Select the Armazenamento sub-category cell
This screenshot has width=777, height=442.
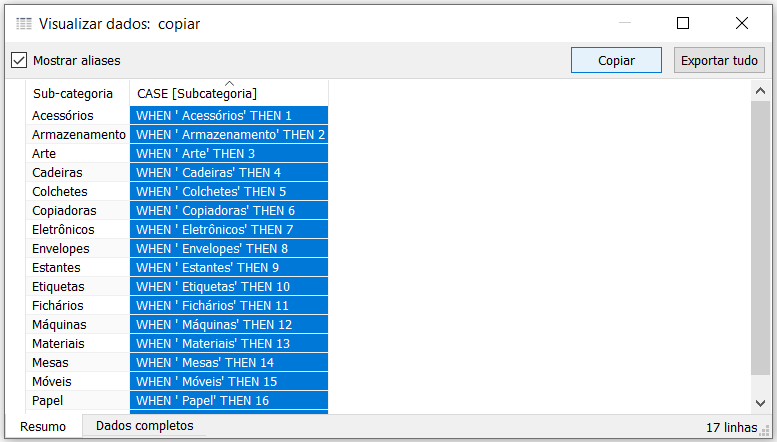[x=78, y=134]
